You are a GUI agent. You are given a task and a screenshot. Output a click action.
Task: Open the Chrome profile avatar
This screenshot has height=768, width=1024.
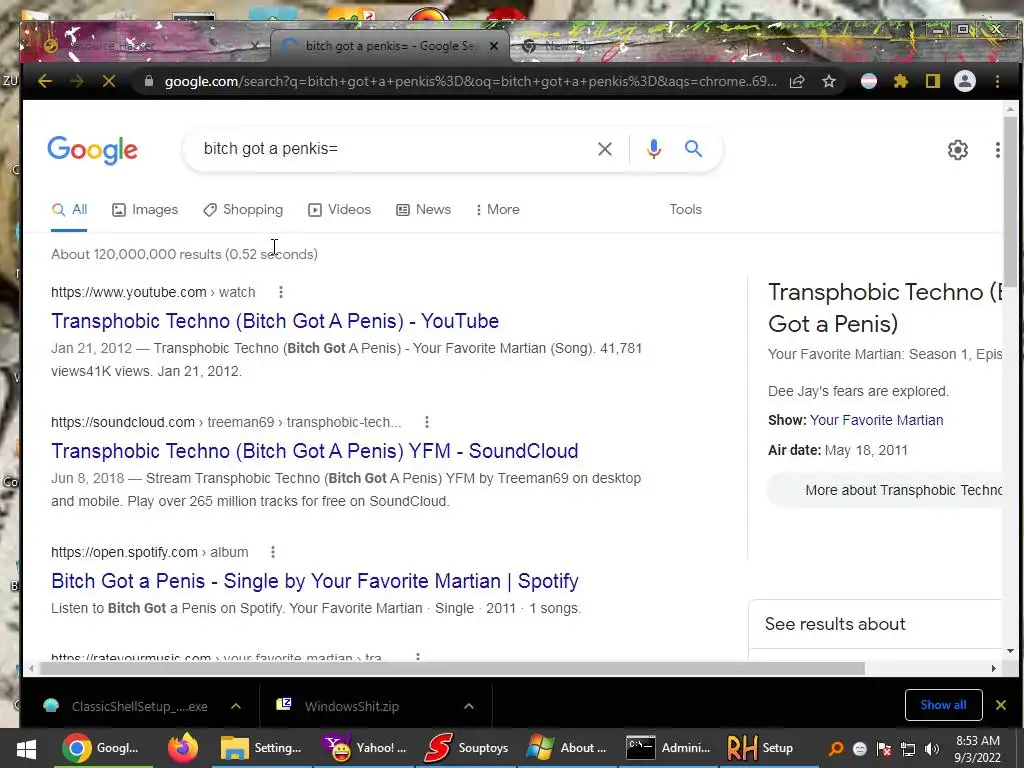tap(965, 82)
